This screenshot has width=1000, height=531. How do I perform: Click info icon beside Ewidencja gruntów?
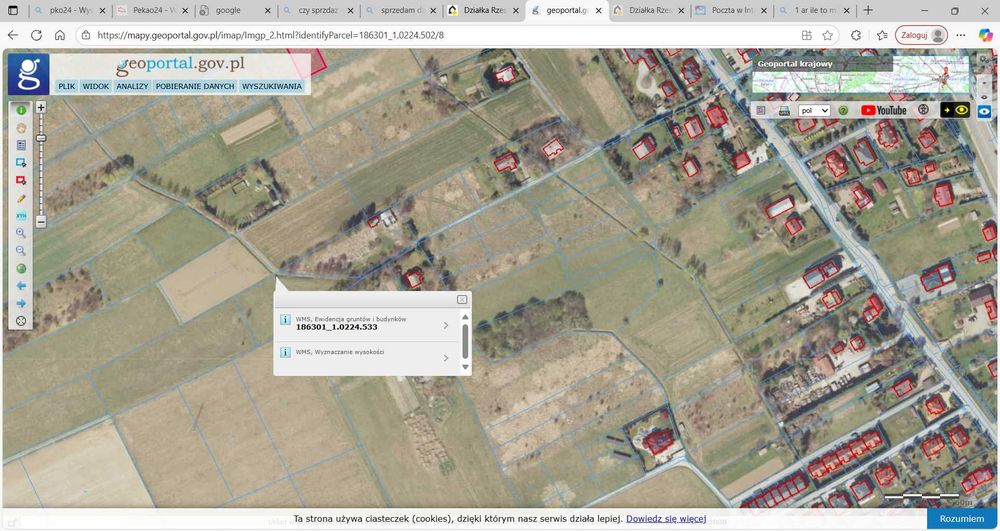285,319
